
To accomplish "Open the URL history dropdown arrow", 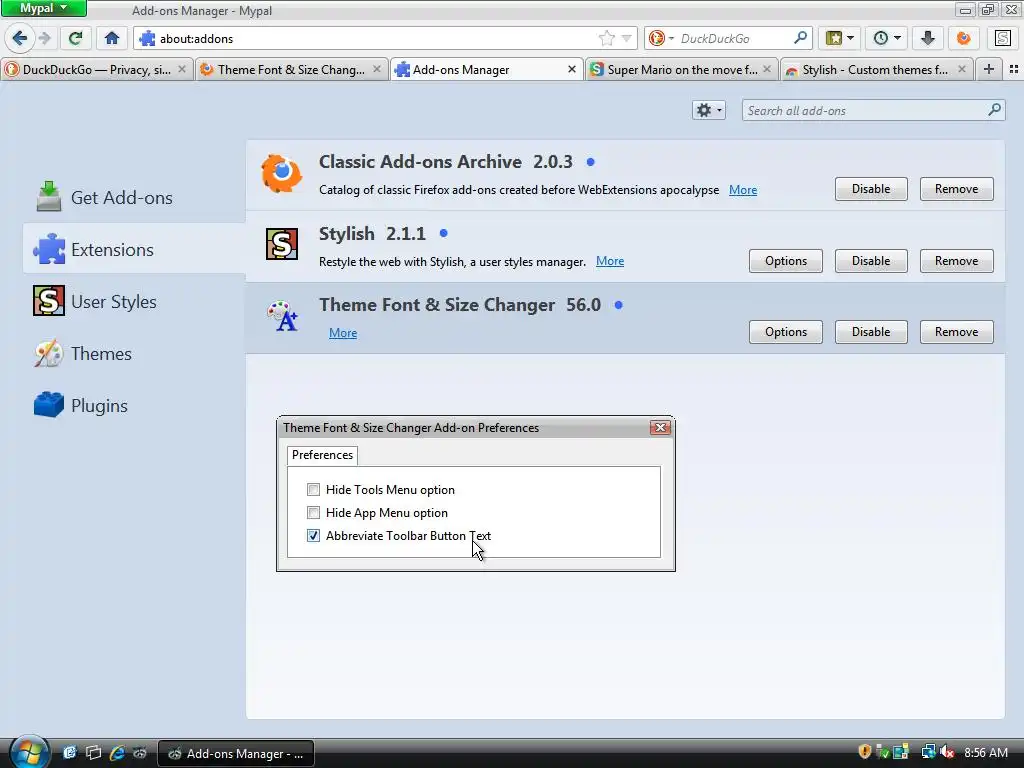I will click(626, 39).
